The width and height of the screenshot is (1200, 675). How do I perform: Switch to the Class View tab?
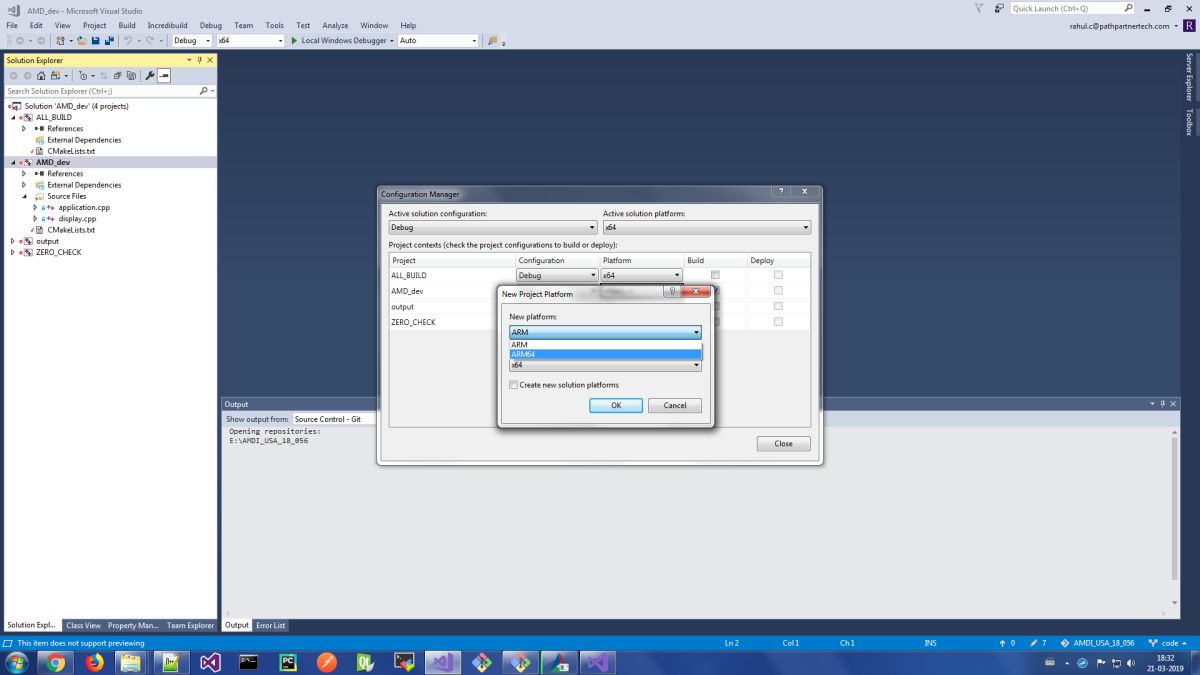(x=83, y=625)
